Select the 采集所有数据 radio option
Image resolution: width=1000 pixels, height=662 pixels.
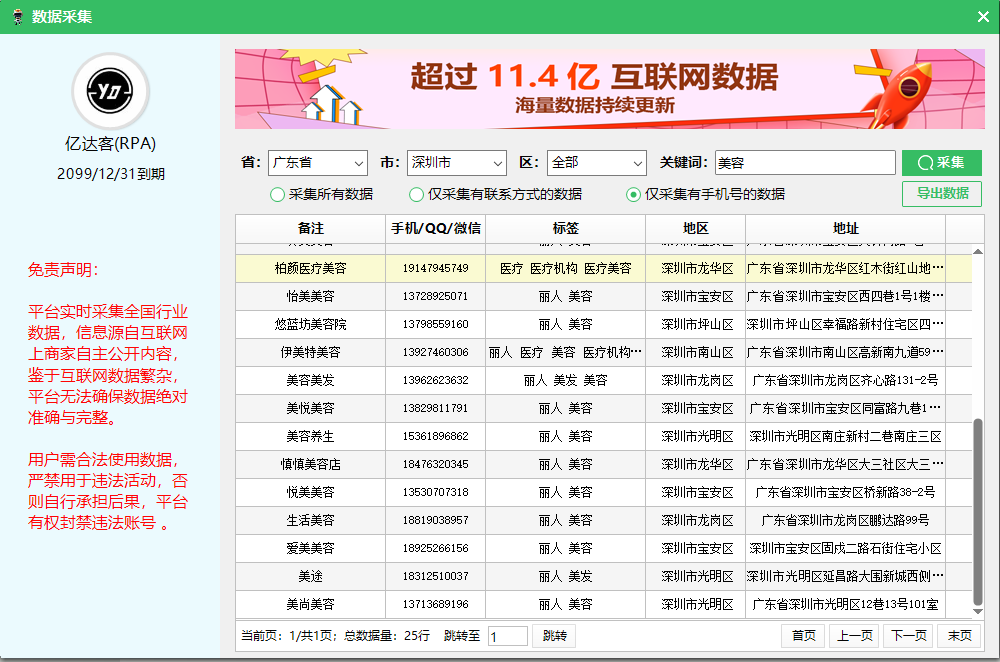(x=278, y=195)
